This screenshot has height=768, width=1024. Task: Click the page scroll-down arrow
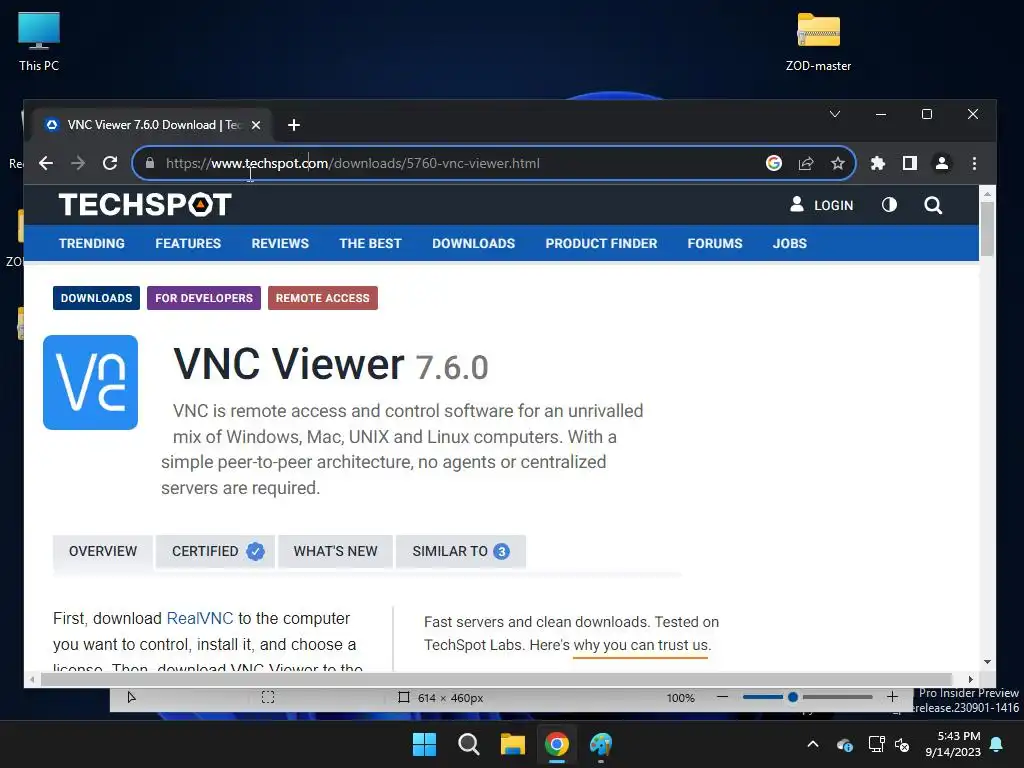[x=987, y=662]
